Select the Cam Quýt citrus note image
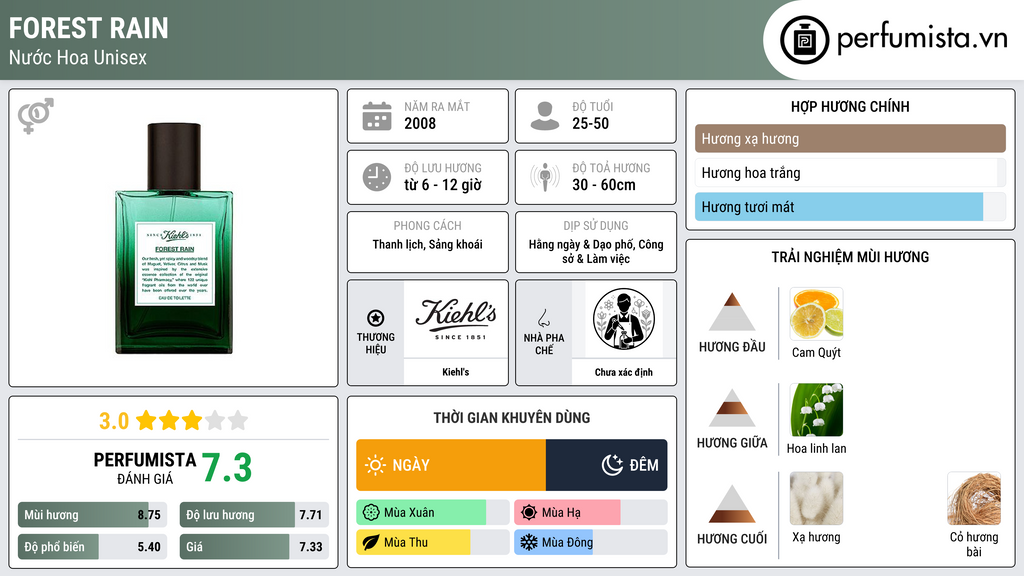The image size is (1024, 576). coord(816,314)
